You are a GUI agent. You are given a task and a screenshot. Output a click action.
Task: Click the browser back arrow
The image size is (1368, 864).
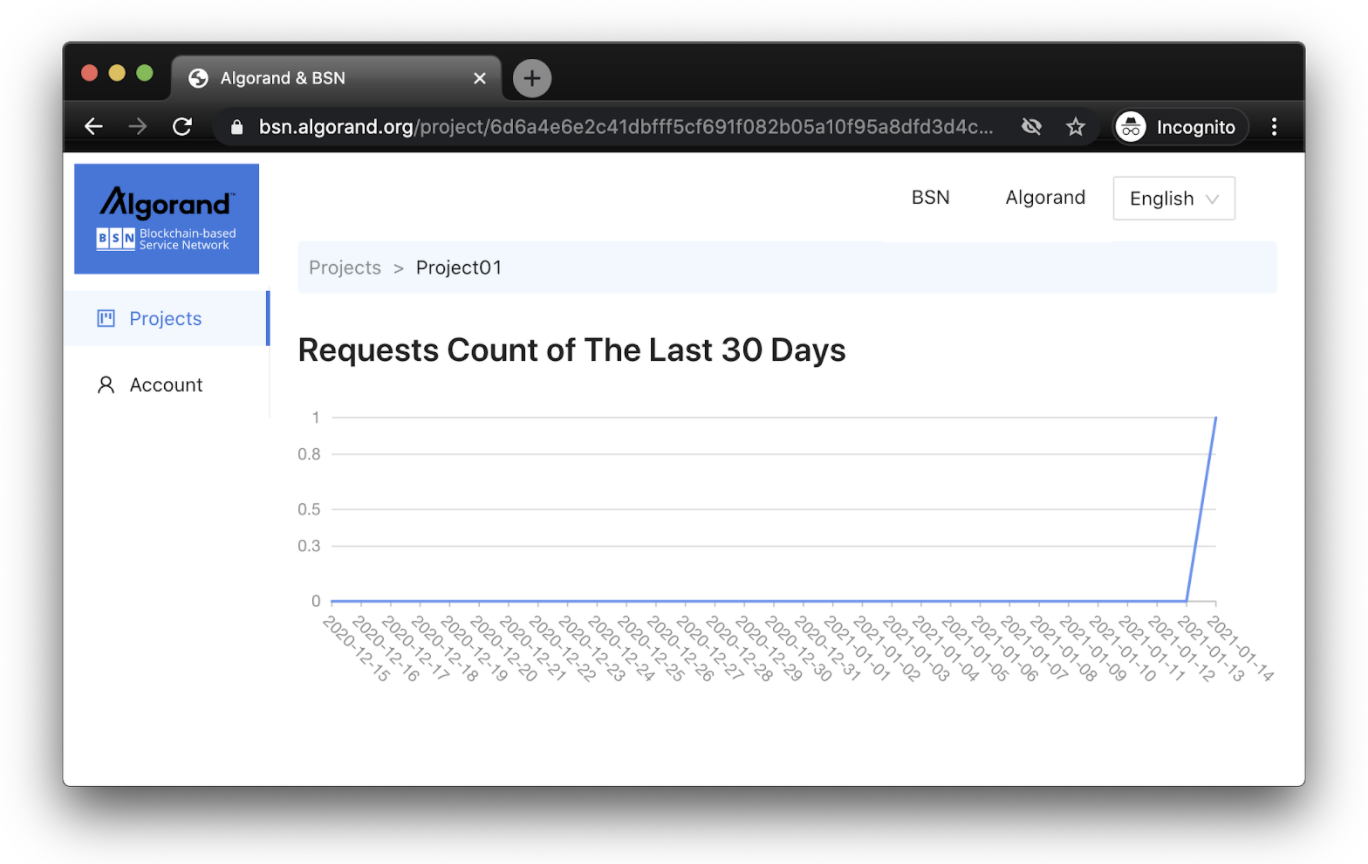pos(93,127)
